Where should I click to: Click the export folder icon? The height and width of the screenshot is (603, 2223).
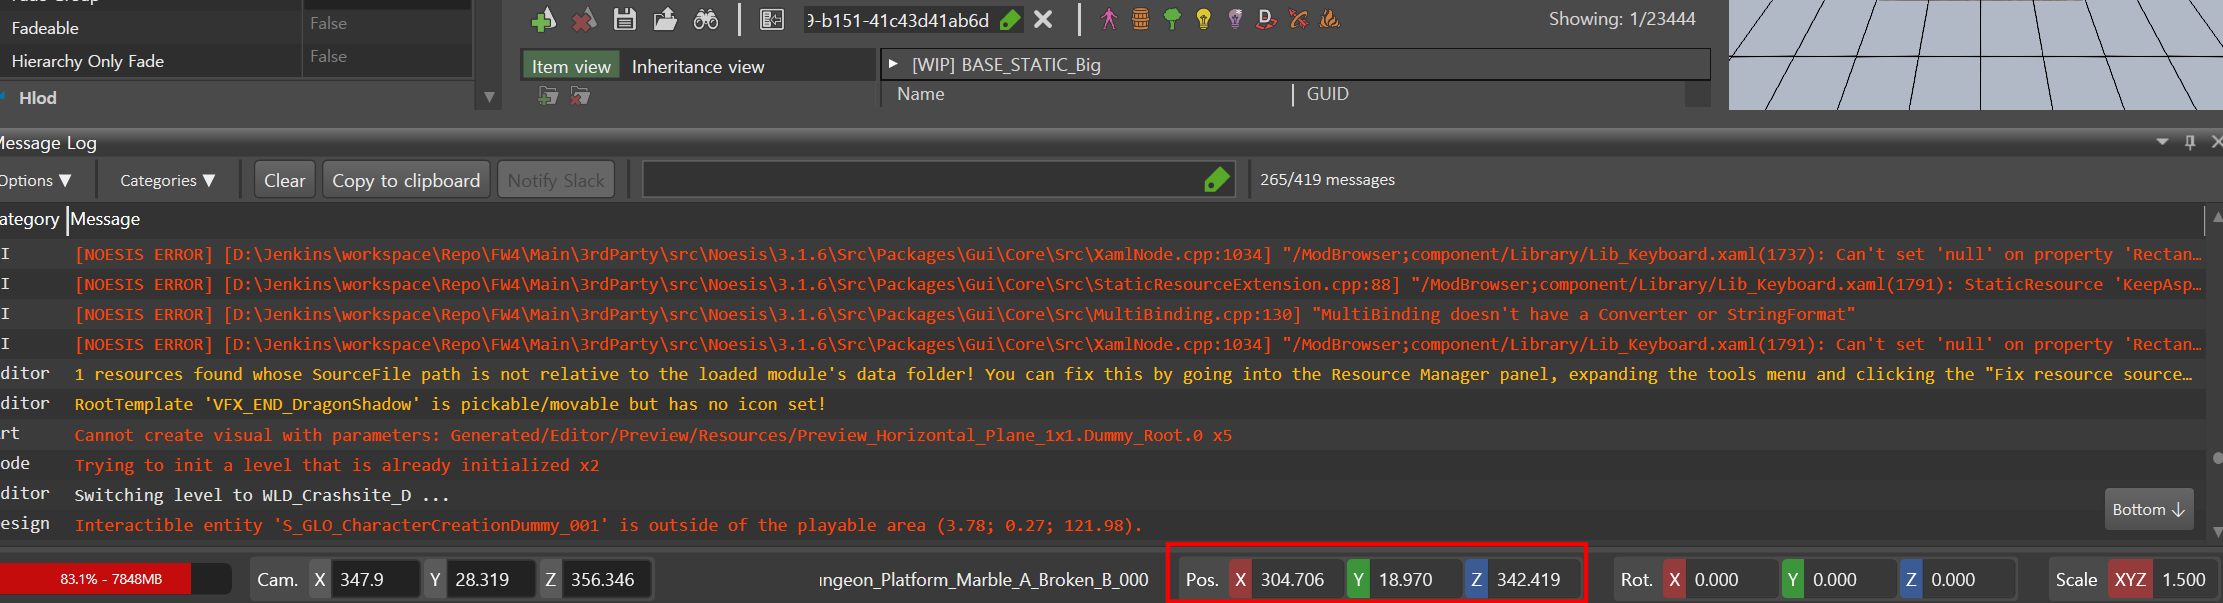point(665,19)
